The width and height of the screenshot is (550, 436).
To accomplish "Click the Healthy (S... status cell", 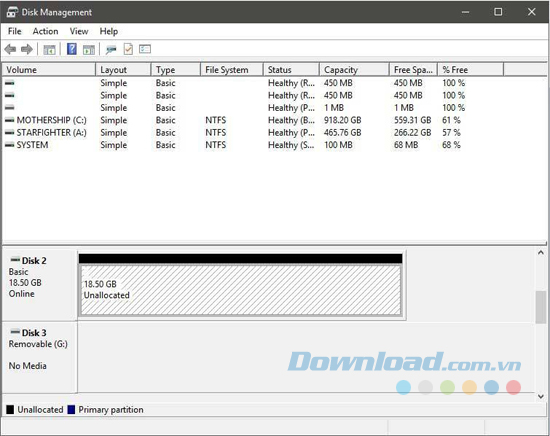I will tap(291, 145).
